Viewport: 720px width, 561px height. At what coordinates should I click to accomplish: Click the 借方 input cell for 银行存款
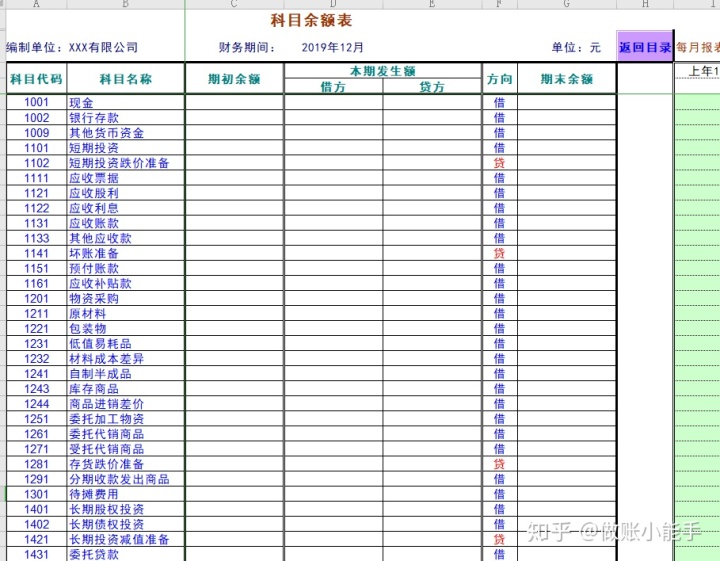(x=333, y=118)
